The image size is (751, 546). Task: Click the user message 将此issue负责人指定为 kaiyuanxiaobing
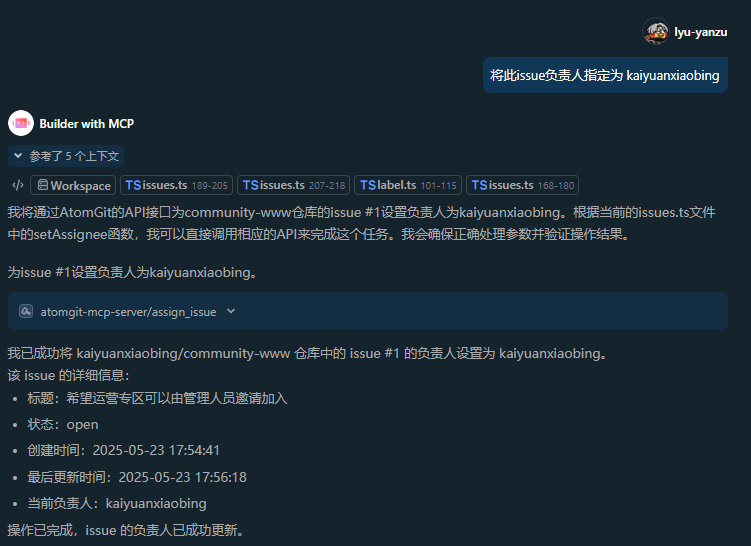[605, 75]
